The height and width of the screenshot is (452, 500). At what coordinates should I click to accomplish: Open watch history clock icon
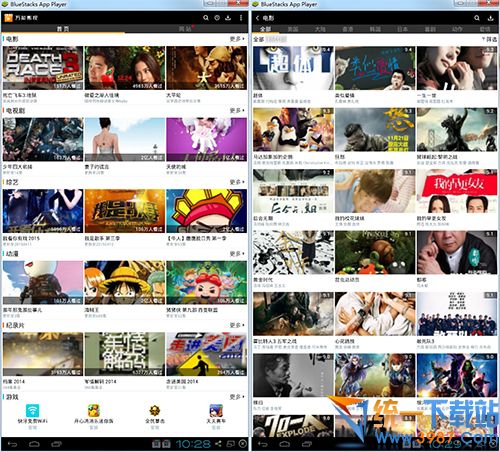(217, 18)
